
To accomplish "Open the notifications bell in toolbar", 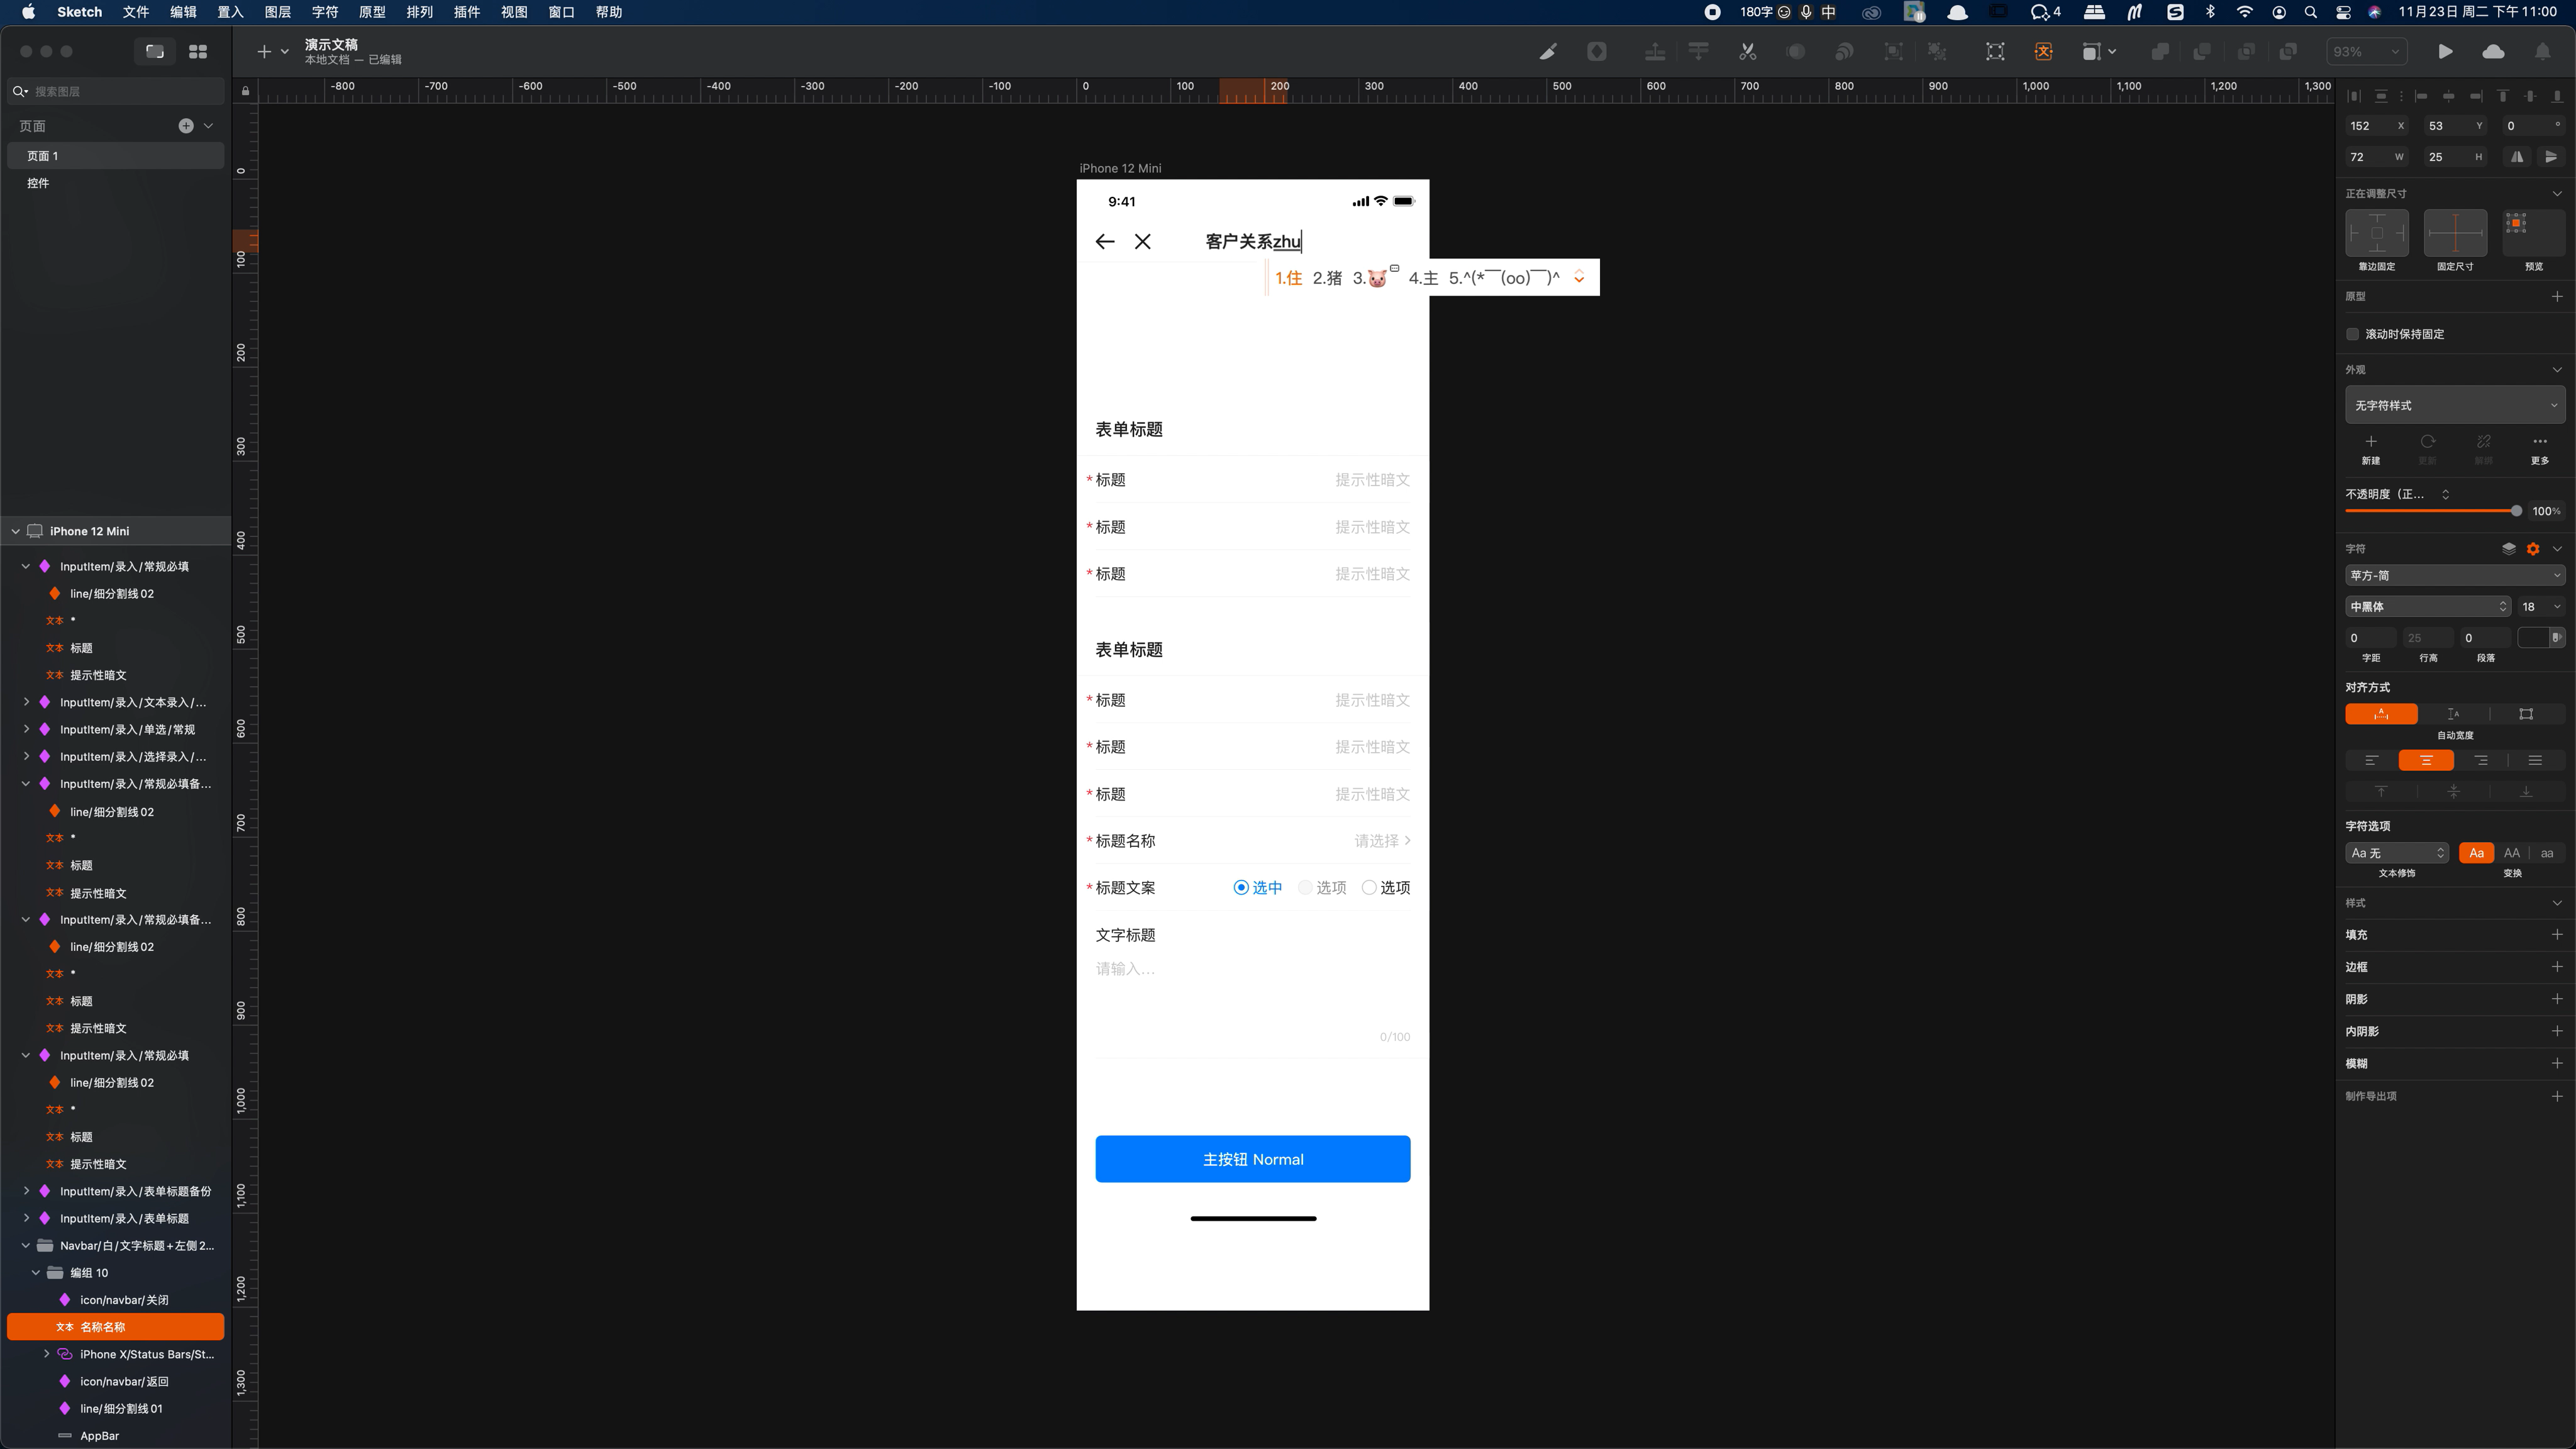I will pyautogui.click(x=2542, y=51).
